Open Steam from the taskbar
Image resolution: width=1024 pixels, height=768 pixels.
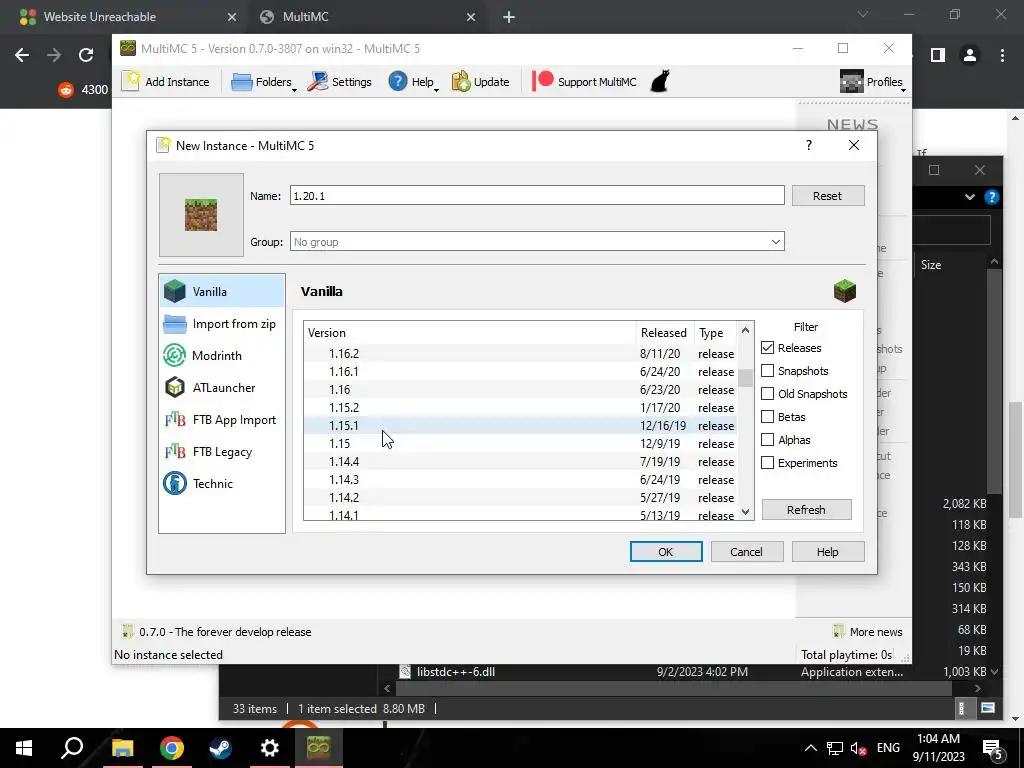pyautogui.click(x=220, y=748)
